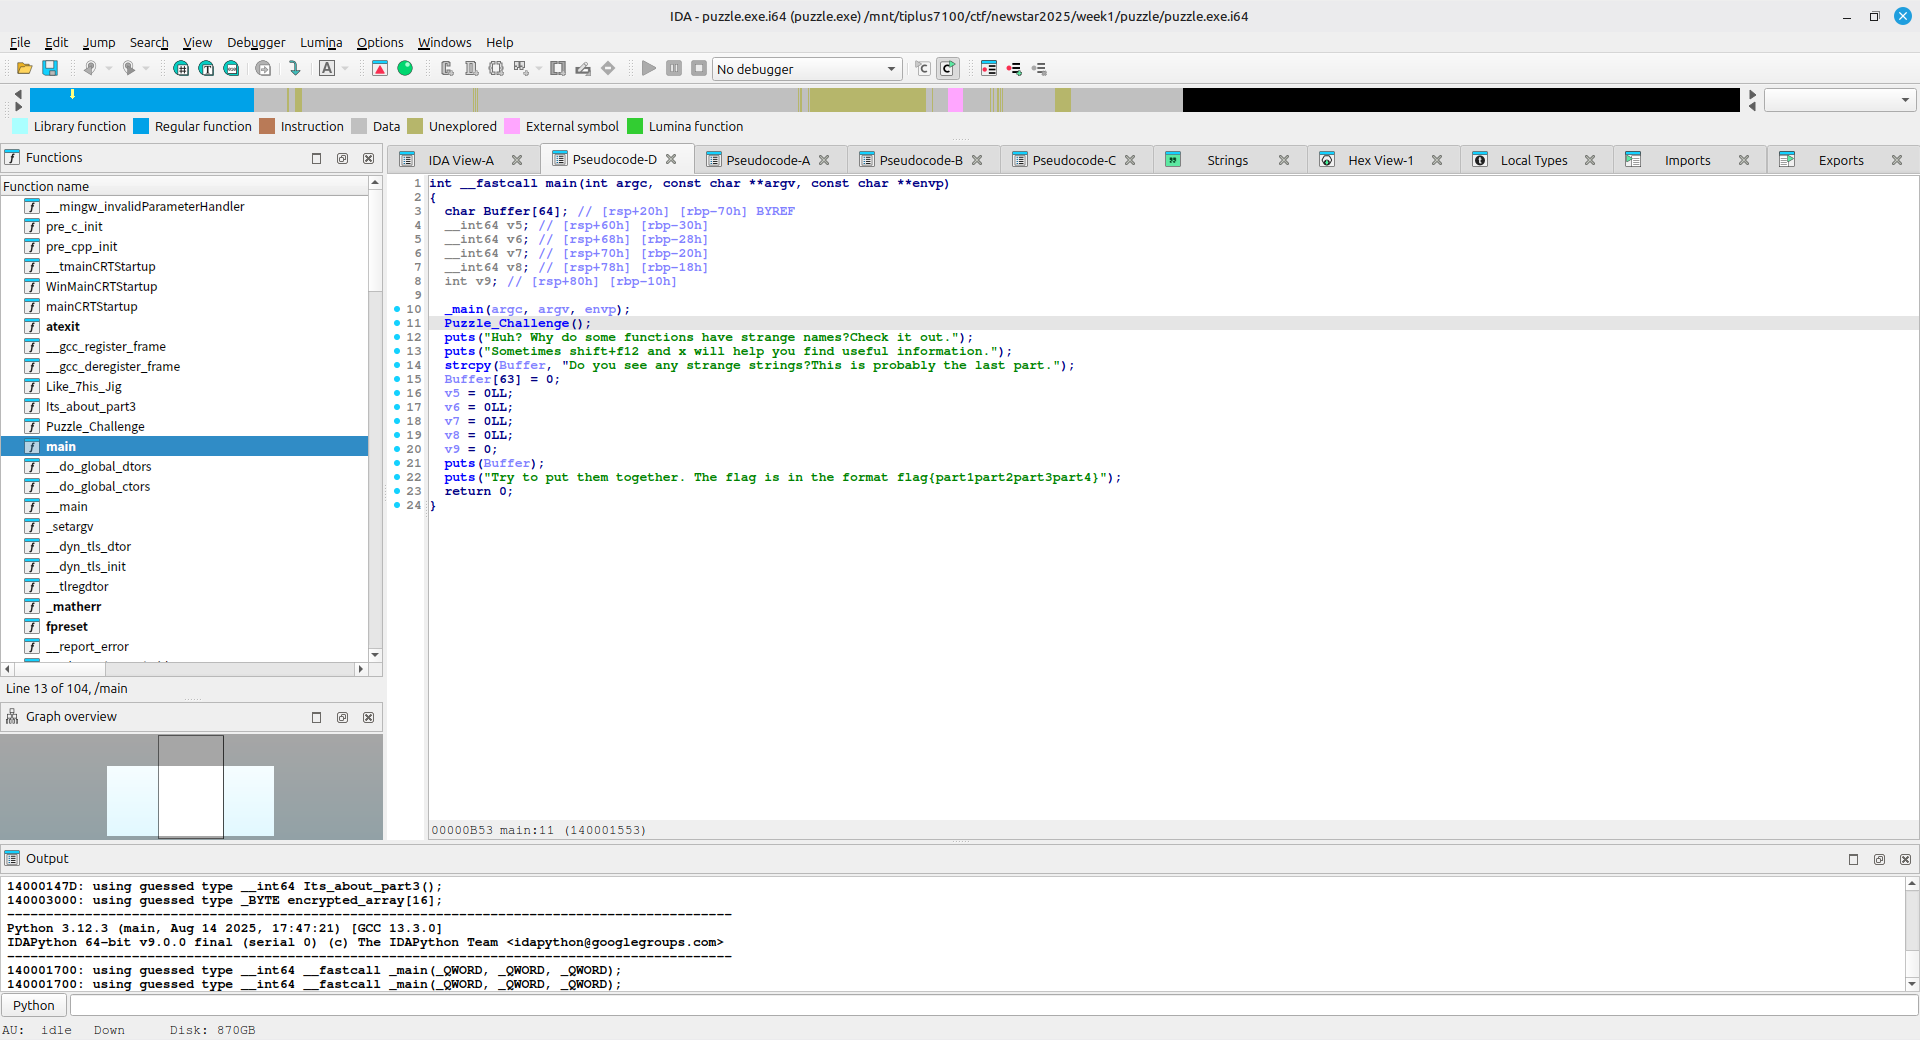
Task: Click the open file folder icon
Action: 24,68
